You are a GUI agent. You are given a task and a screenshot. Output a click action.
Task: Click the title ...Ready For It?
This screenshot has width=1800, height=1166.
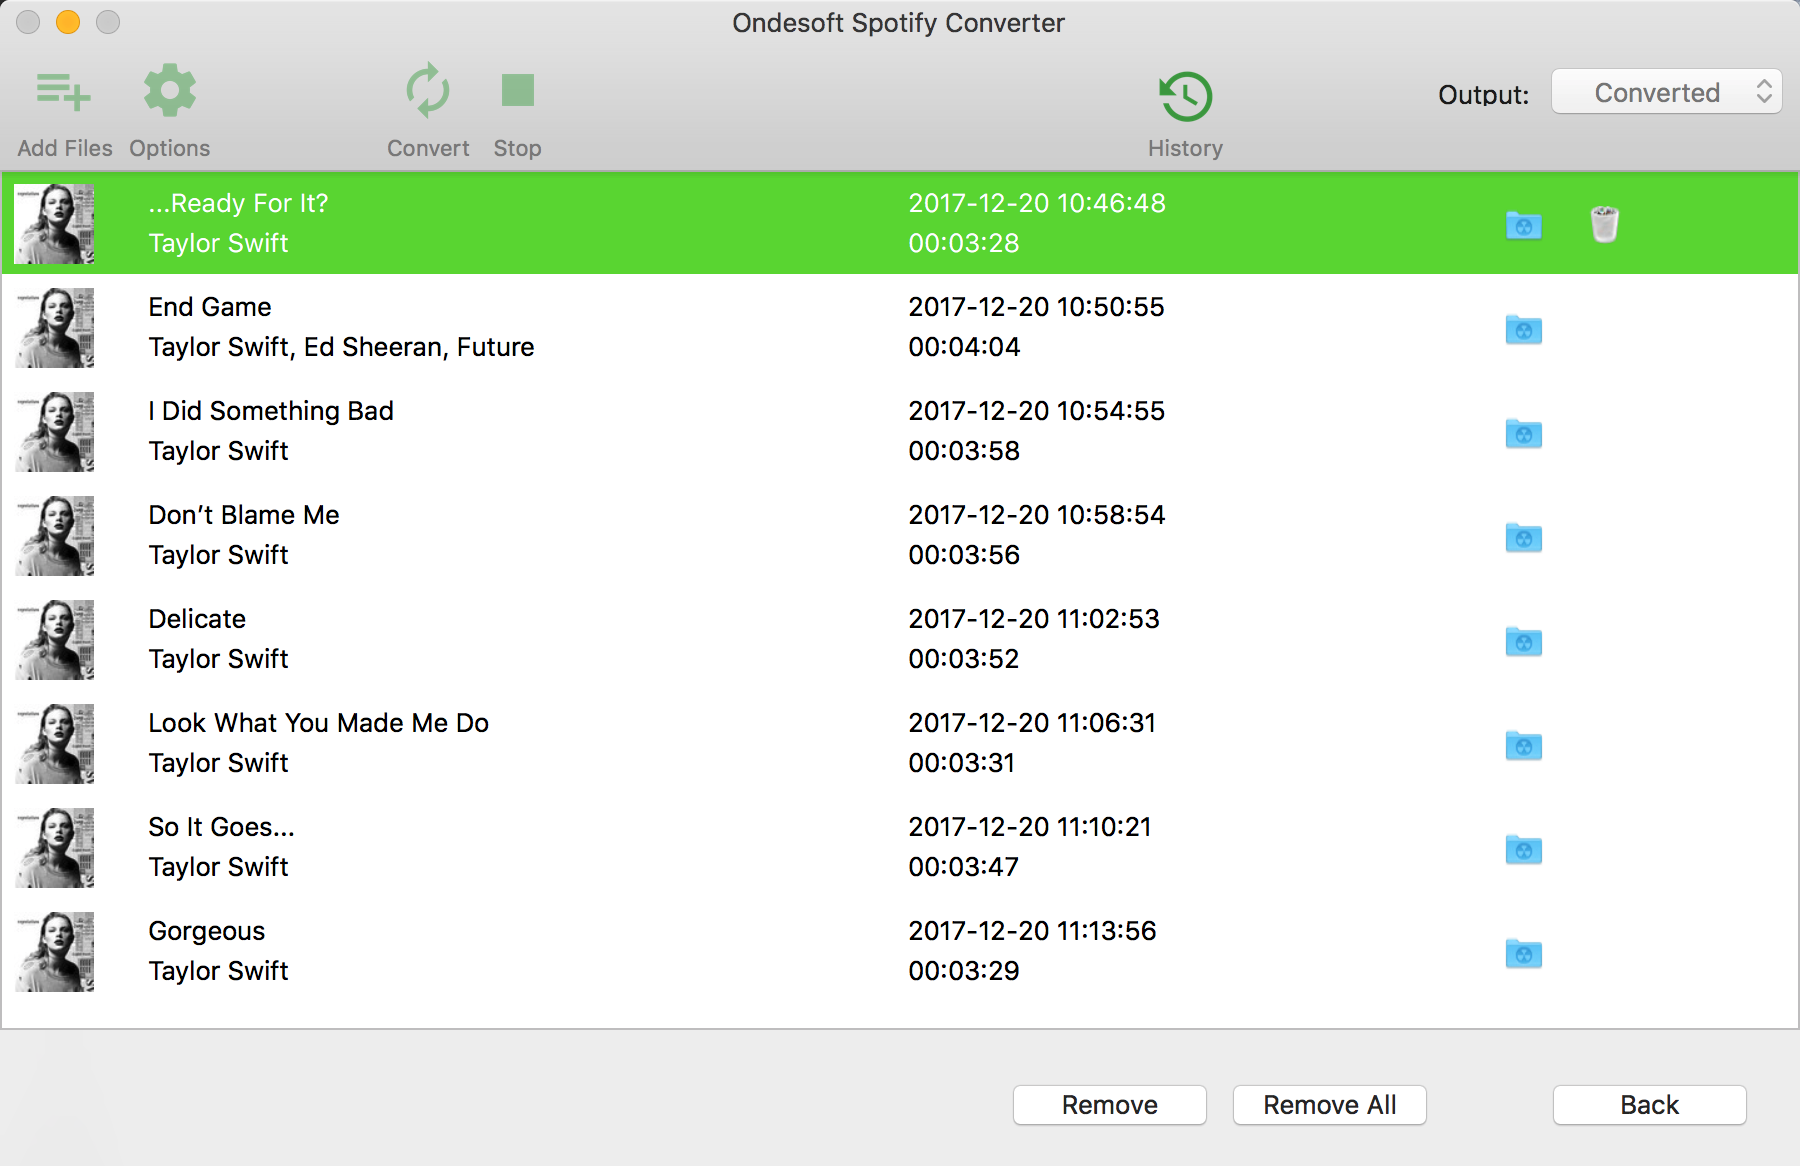click(x=238, y=203)
